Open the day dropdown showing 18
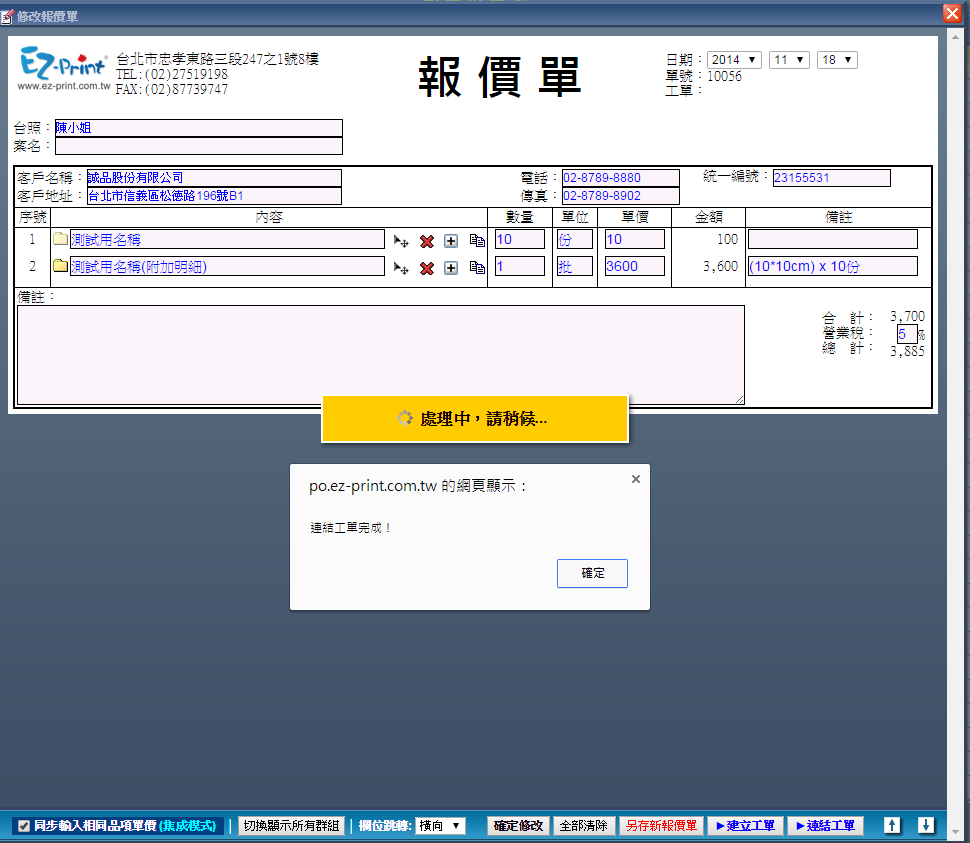This screenshot has height=843, width=970. [837, 60]
